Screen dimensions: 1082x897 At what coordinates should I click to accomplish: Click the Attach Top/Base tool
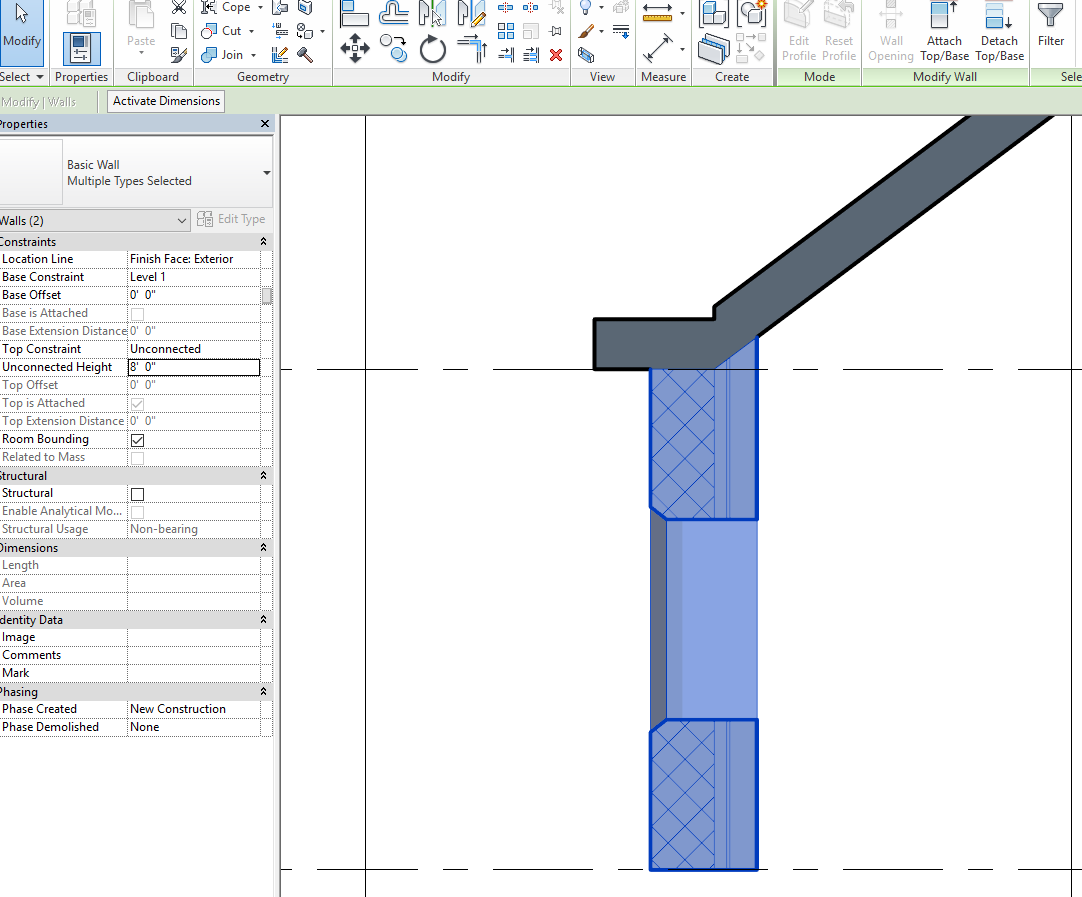pos(944,30)
